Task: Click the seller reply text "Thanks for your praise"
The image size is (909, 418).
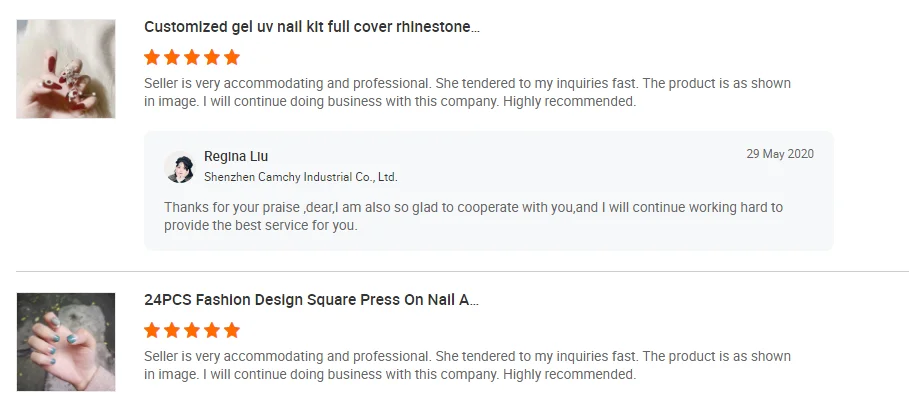Action: pyautogui.click(x=473, y=216)
